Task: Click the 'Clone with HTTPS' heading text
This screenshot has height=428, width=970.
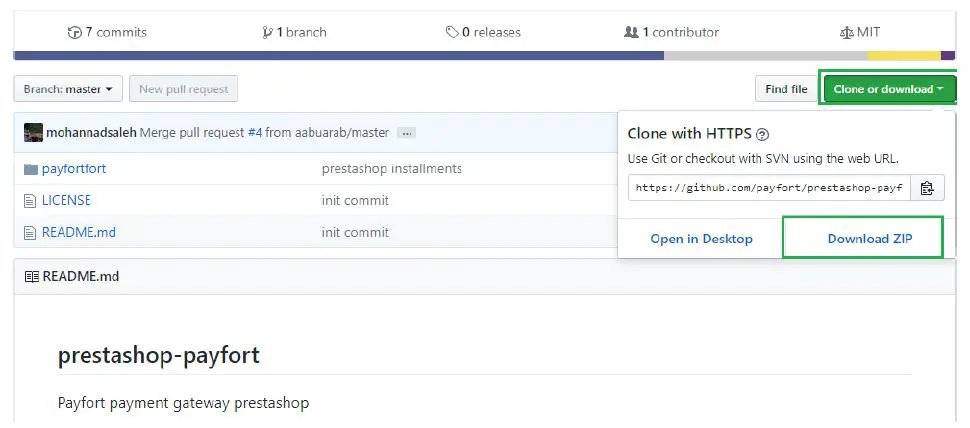Action: pyautogui.click(x=690, y=134)
